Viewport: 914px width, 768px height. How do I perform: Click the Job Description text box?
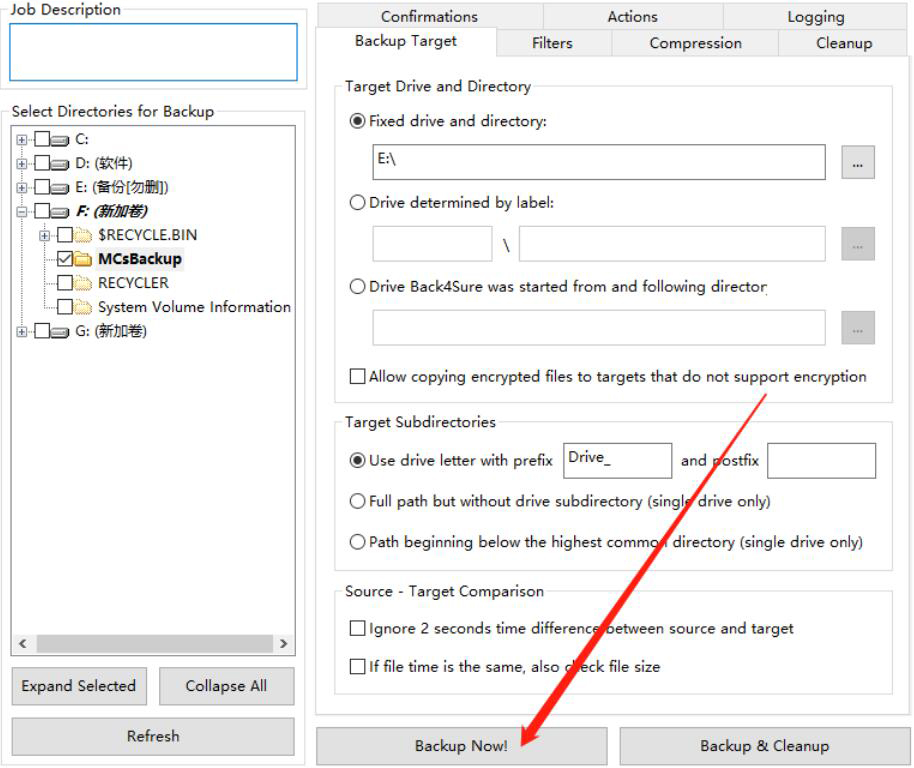(153, 52)
